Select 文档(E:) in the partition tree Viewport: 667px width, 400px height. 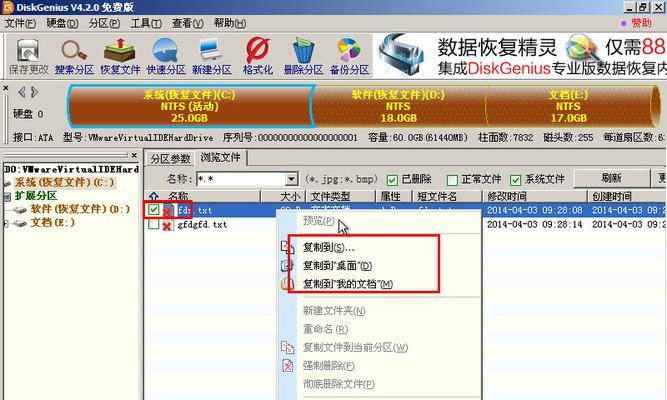pos(53,223)
